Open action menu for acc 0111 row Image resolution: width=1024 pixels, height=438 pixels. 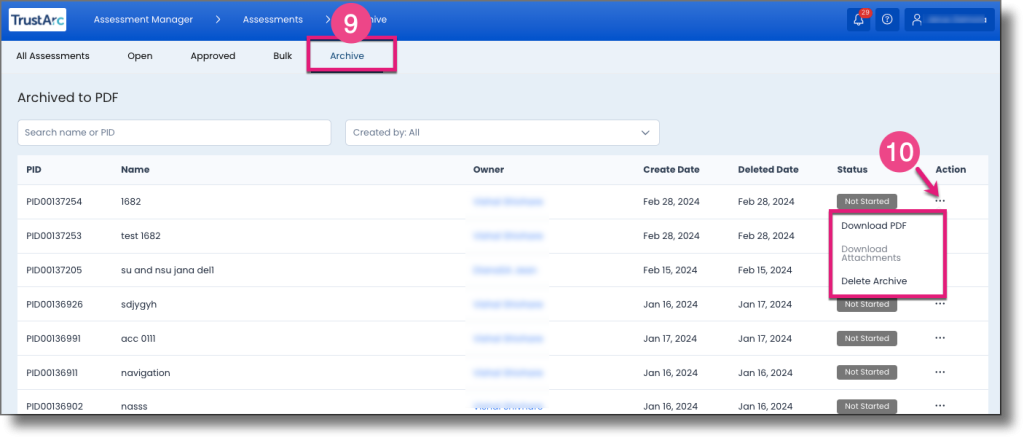click(x=940, y=338)
